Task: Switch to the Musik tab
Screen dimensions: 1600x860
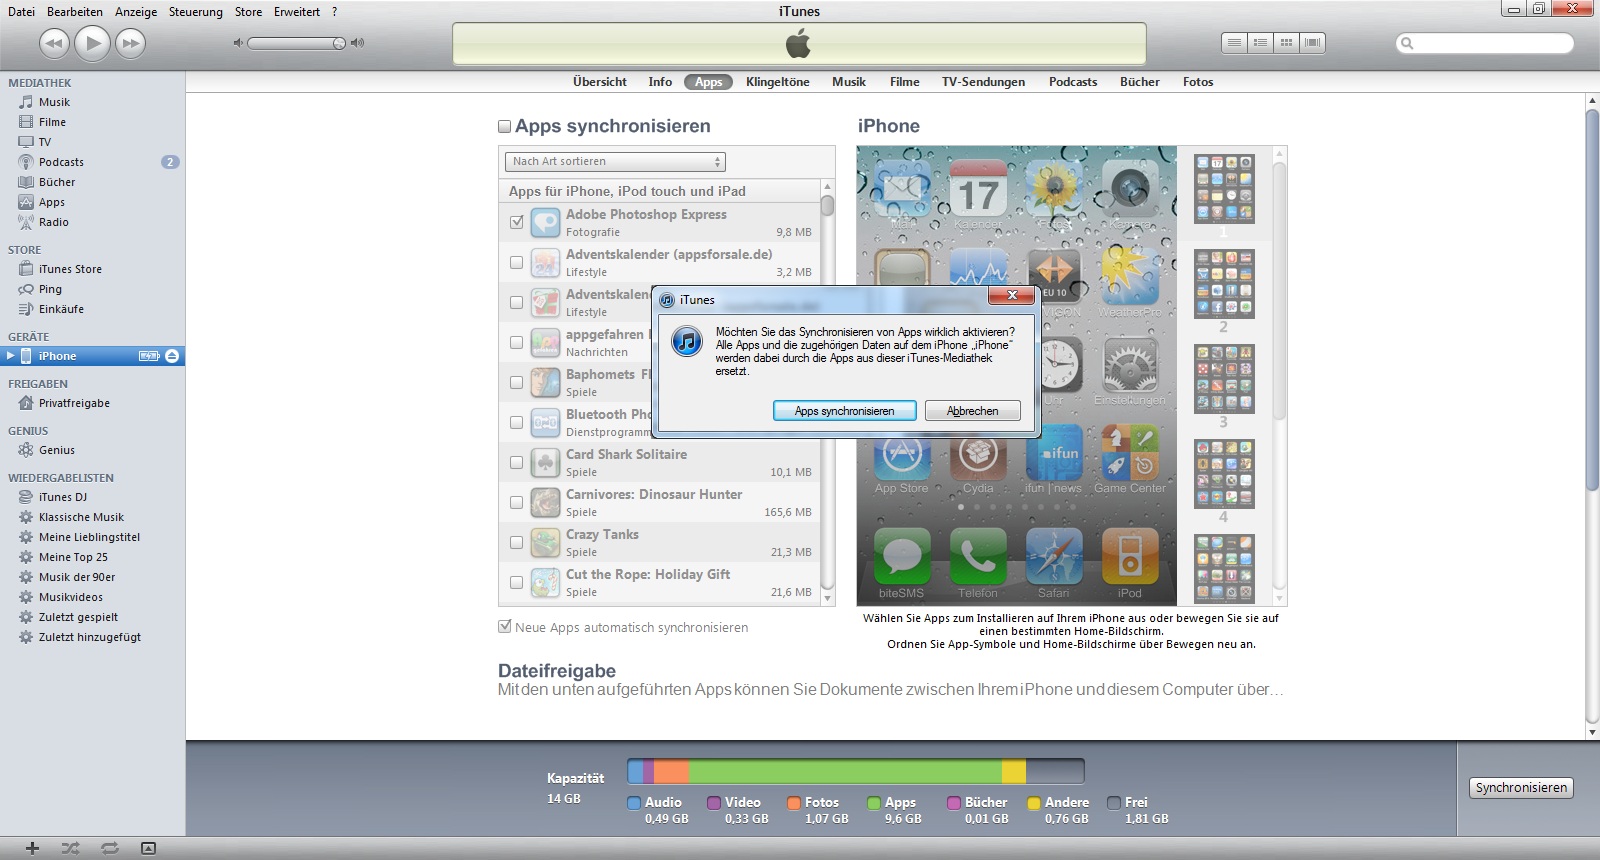Action: click(x=848, y=82)
